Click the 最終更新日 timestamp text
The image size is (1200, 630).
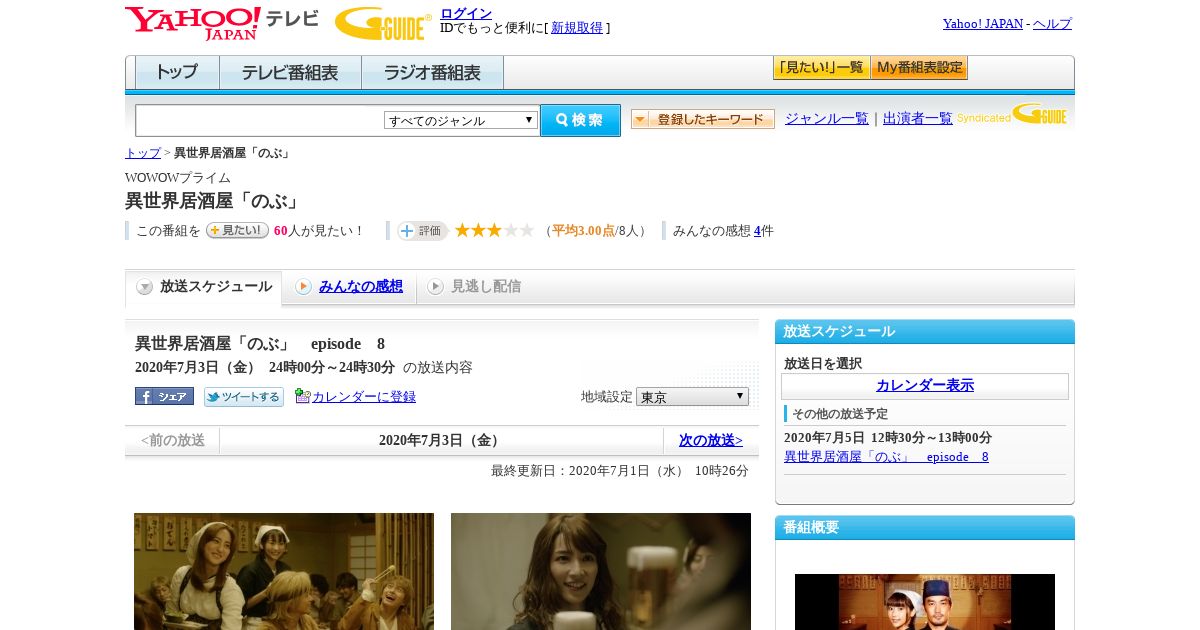[620, 471]
